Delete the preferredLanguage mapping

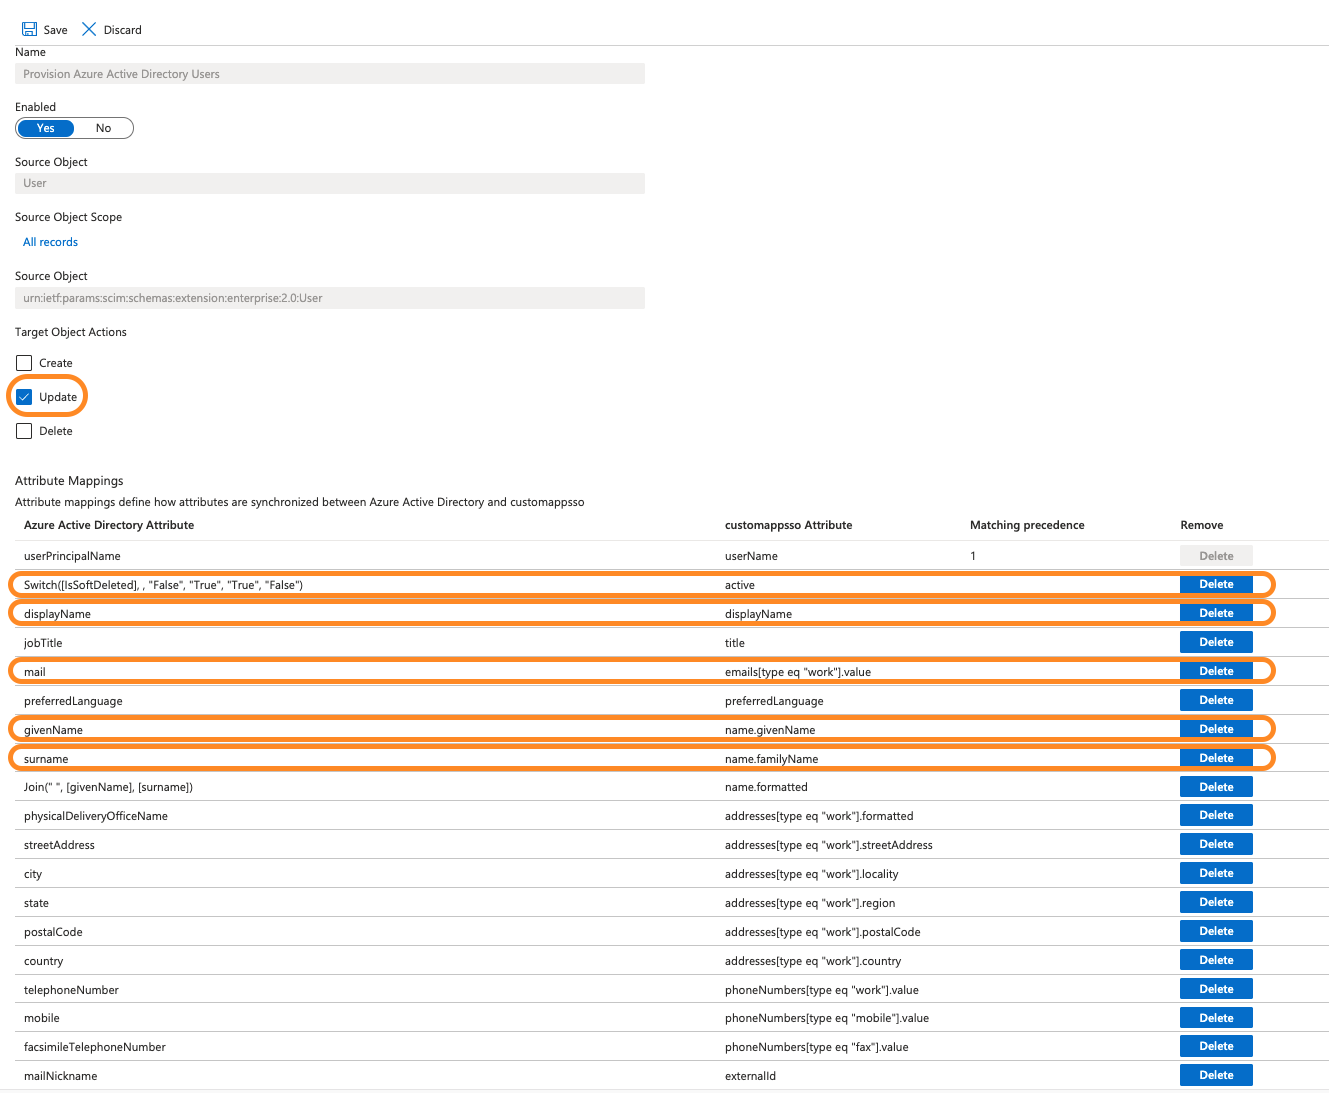(1216, 700)
